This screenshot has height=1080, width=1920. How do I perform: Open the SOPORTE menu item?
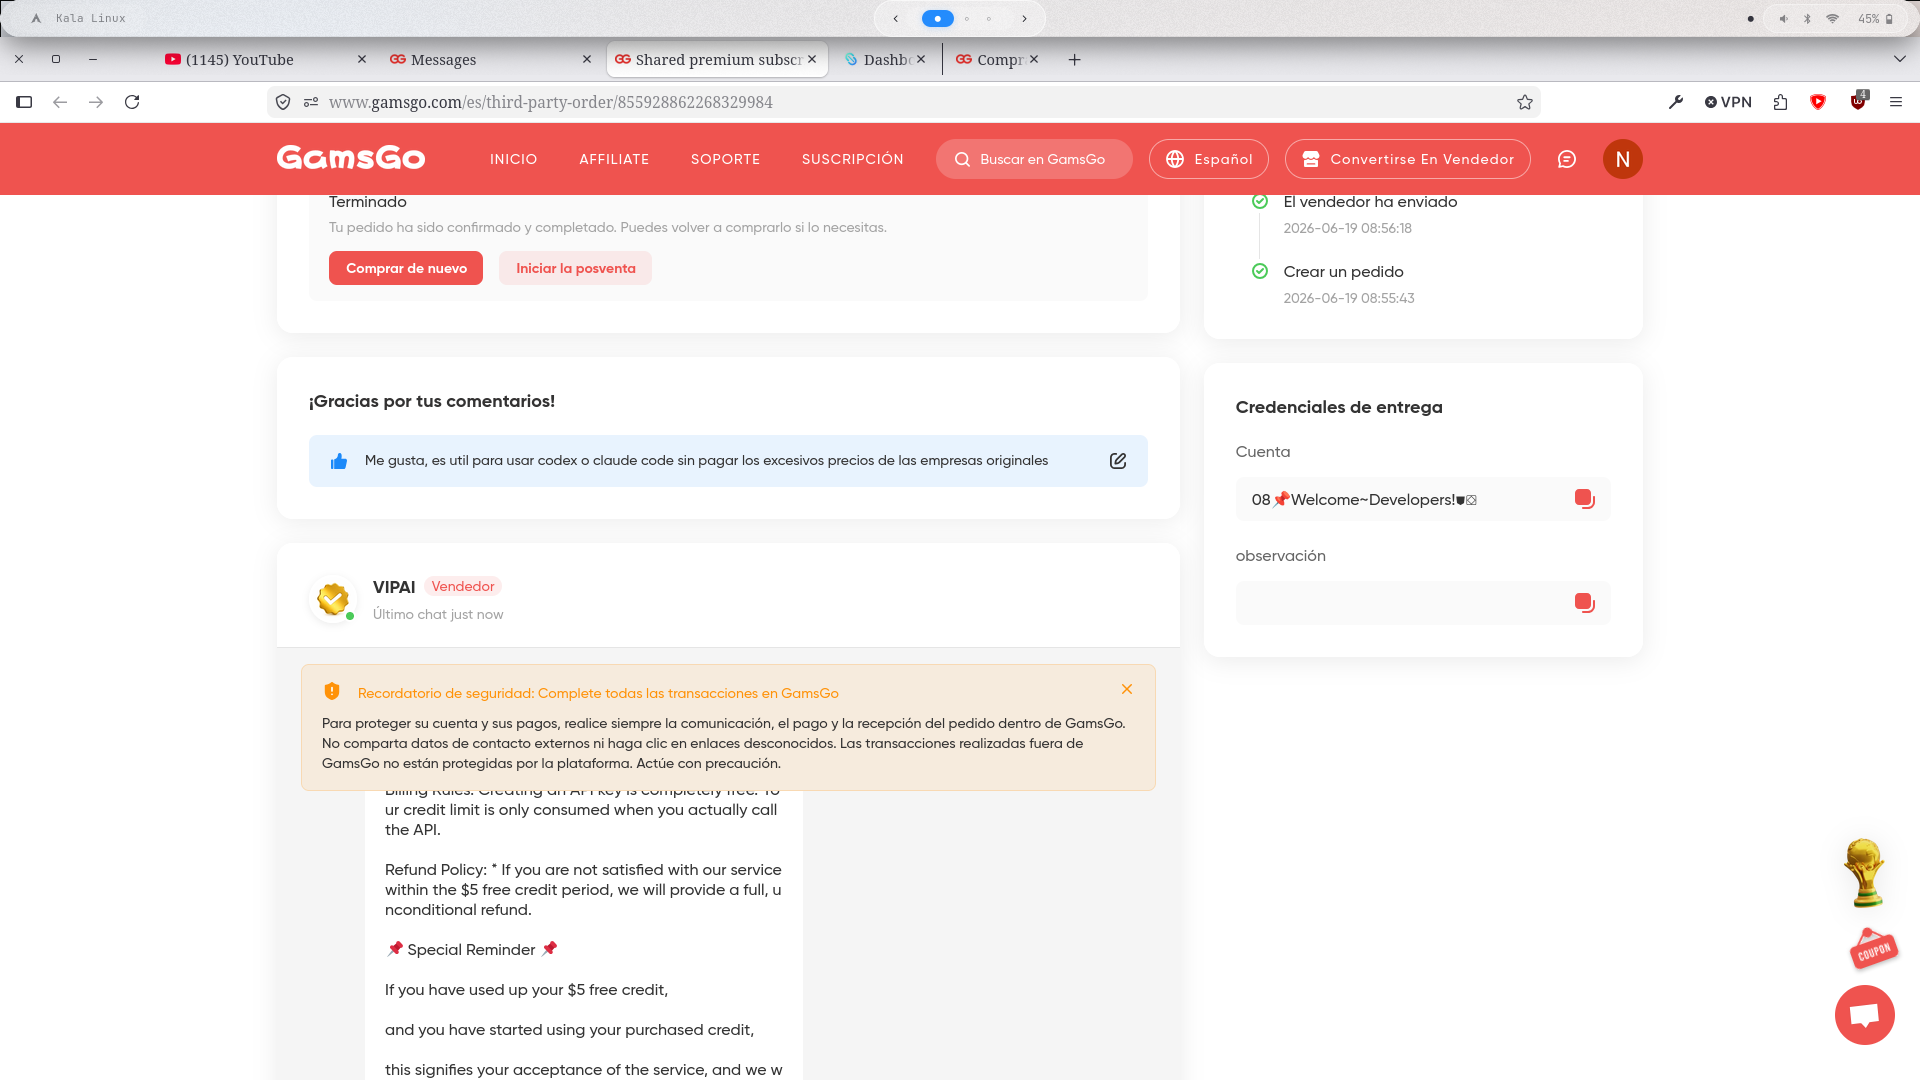pyautogui.click(x=726, y=159)
